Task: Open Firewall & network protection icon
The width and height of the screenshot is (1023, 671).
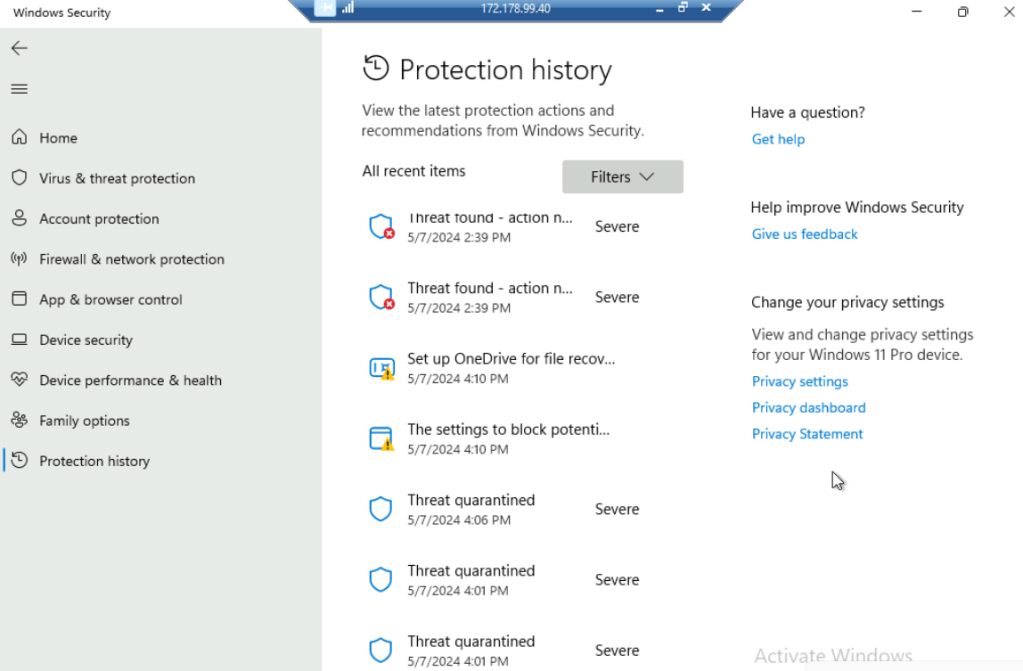Action: 19,259
